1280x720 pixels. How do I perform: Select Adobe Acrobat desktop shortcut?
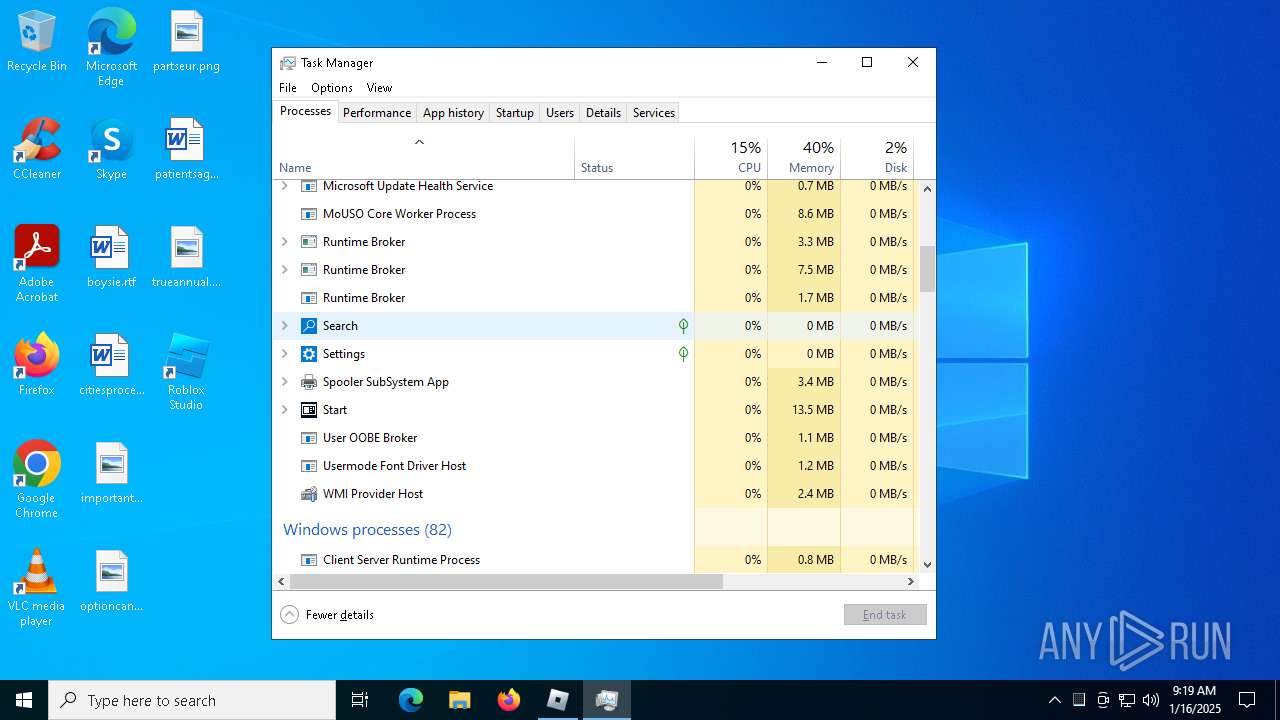click(x=37, y=264)
